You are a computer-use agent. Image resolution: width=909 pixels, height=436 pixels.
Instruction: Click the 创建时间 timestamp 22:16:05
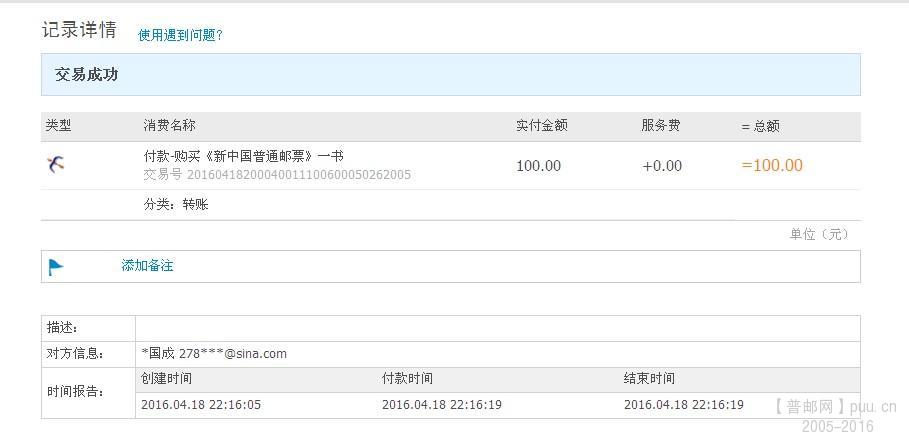click(x=200, y=405)
